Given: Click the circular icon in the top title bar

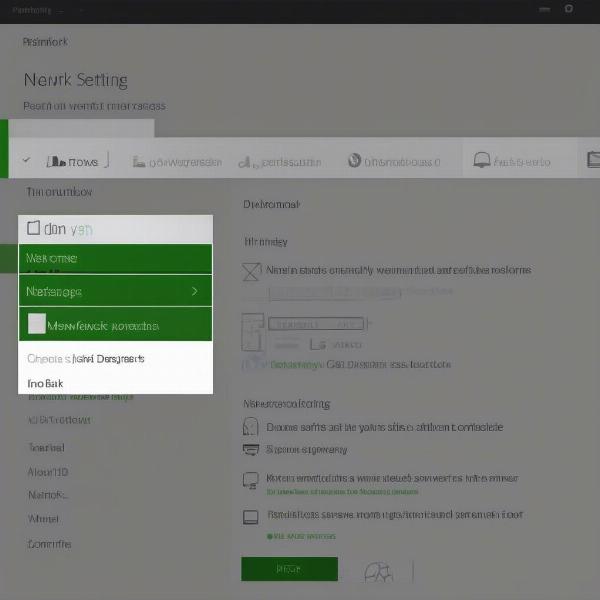Looking at the screenshot, I should [x=569, y=8].
